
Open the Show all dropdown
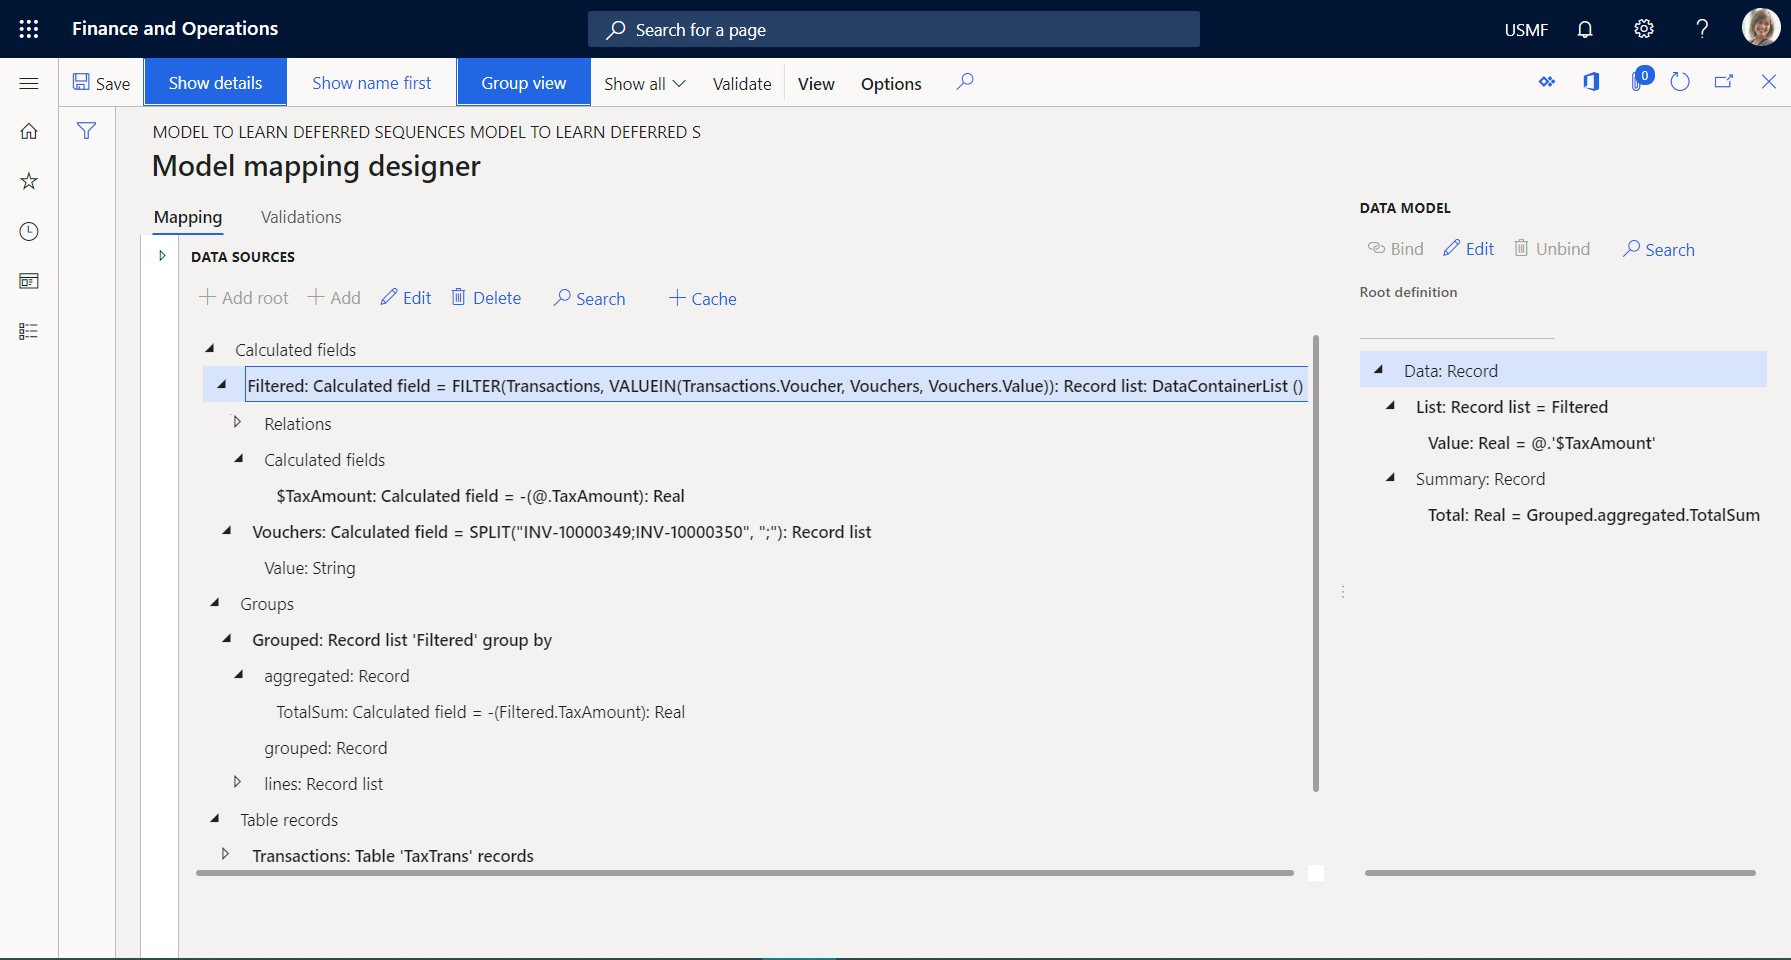[x=643, y=83]
